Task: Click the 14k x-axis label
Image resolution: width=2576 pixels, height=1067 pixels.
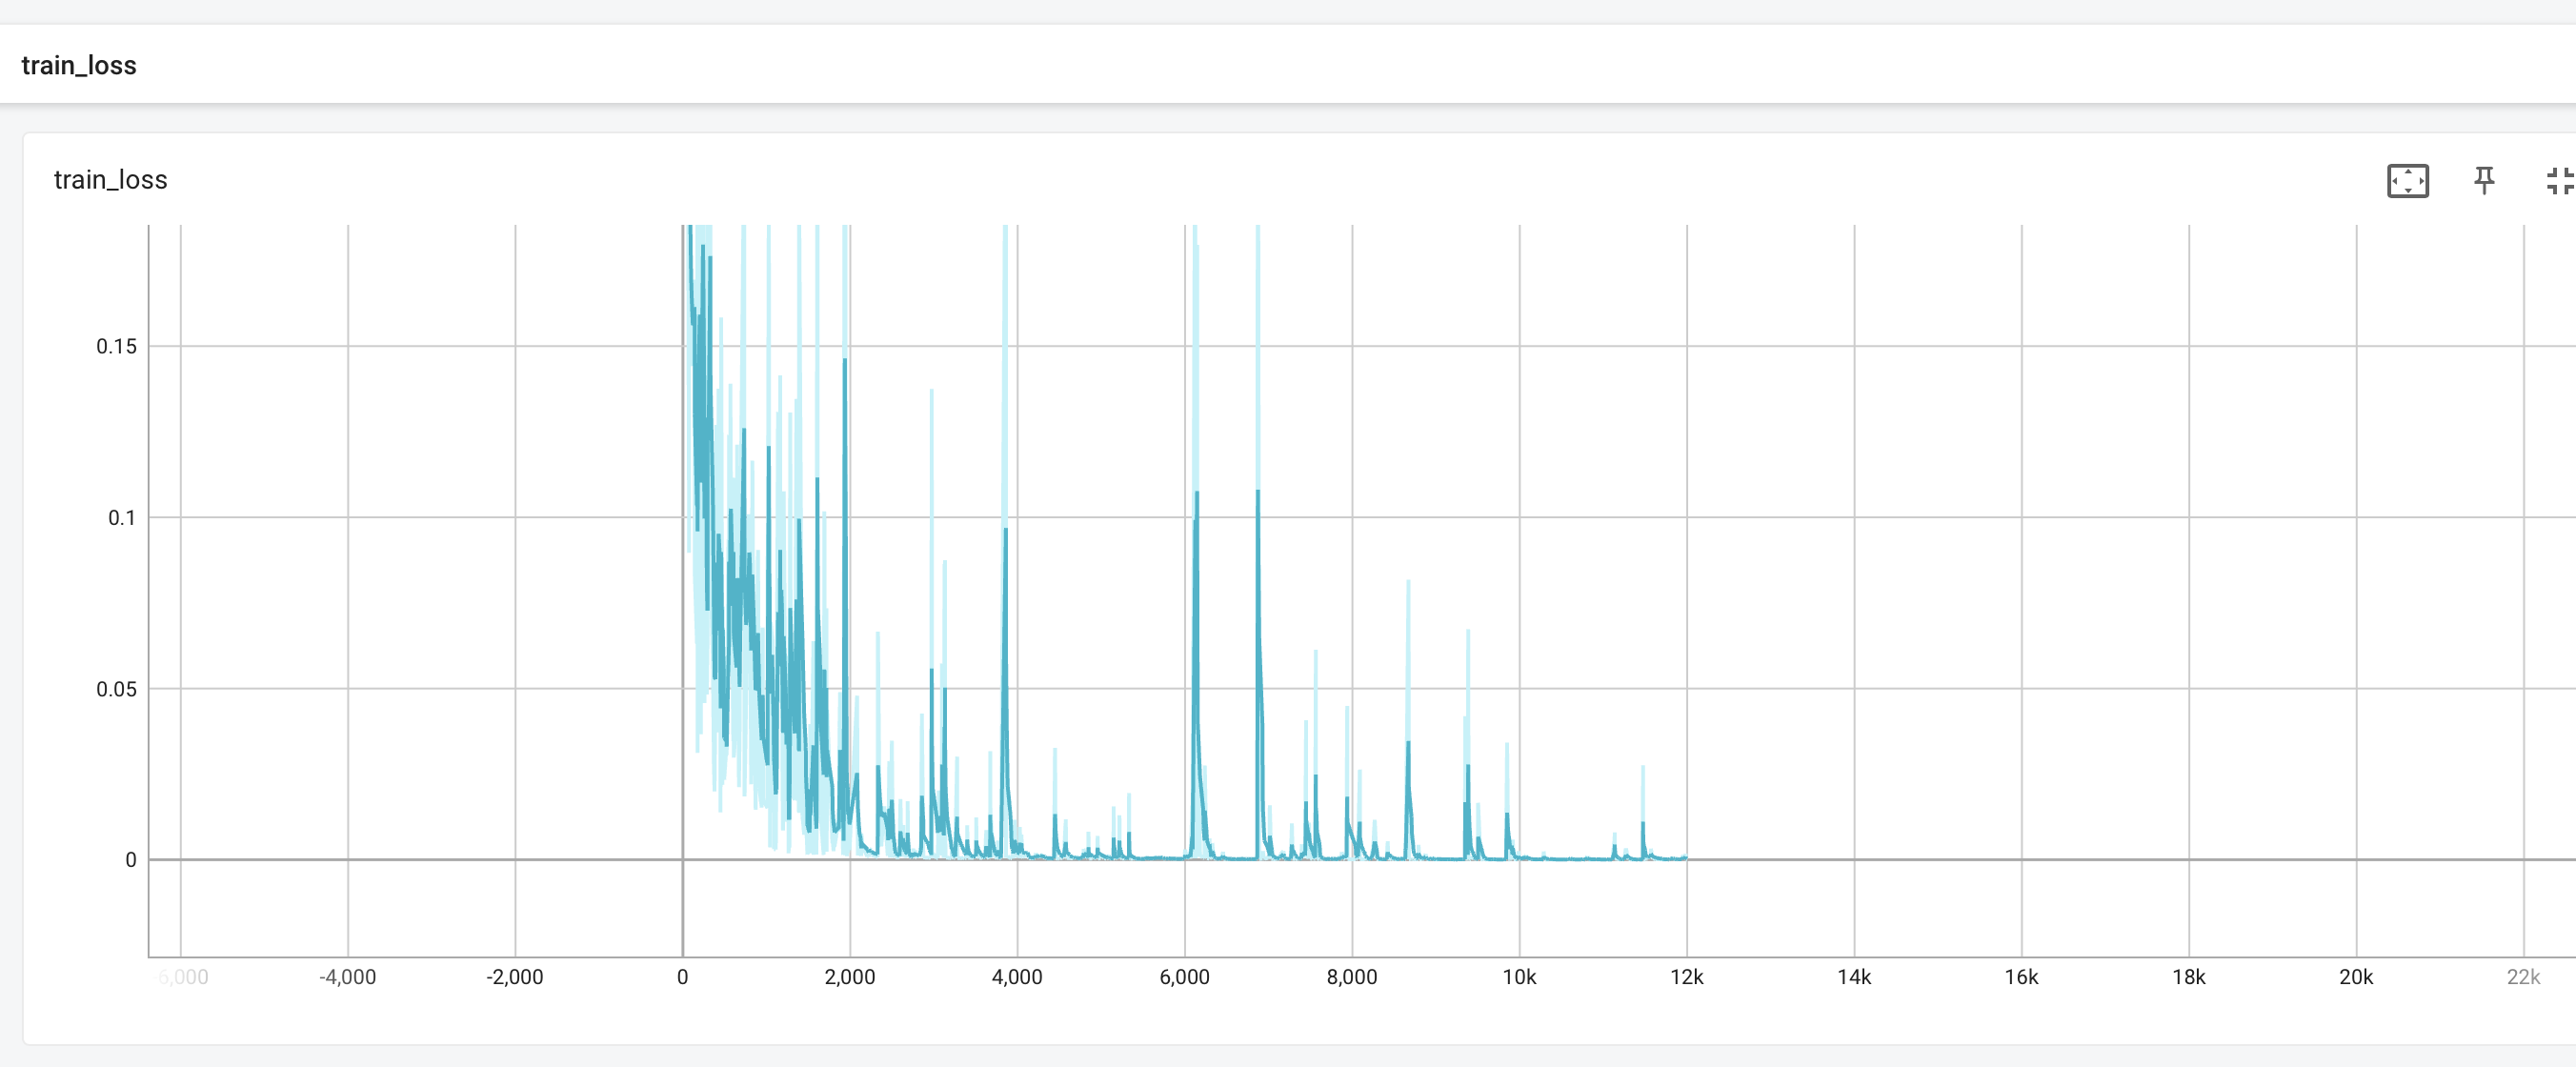Action: click(x=1853, y=977)
